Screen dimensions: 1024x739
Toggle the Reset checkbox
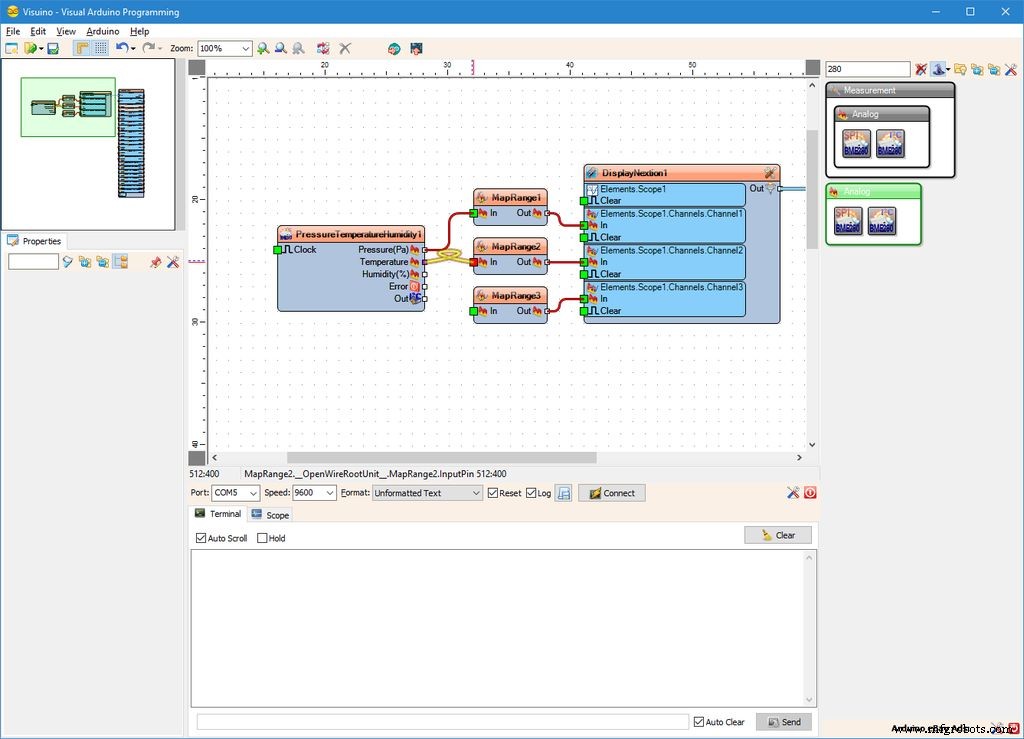[493, 493]
